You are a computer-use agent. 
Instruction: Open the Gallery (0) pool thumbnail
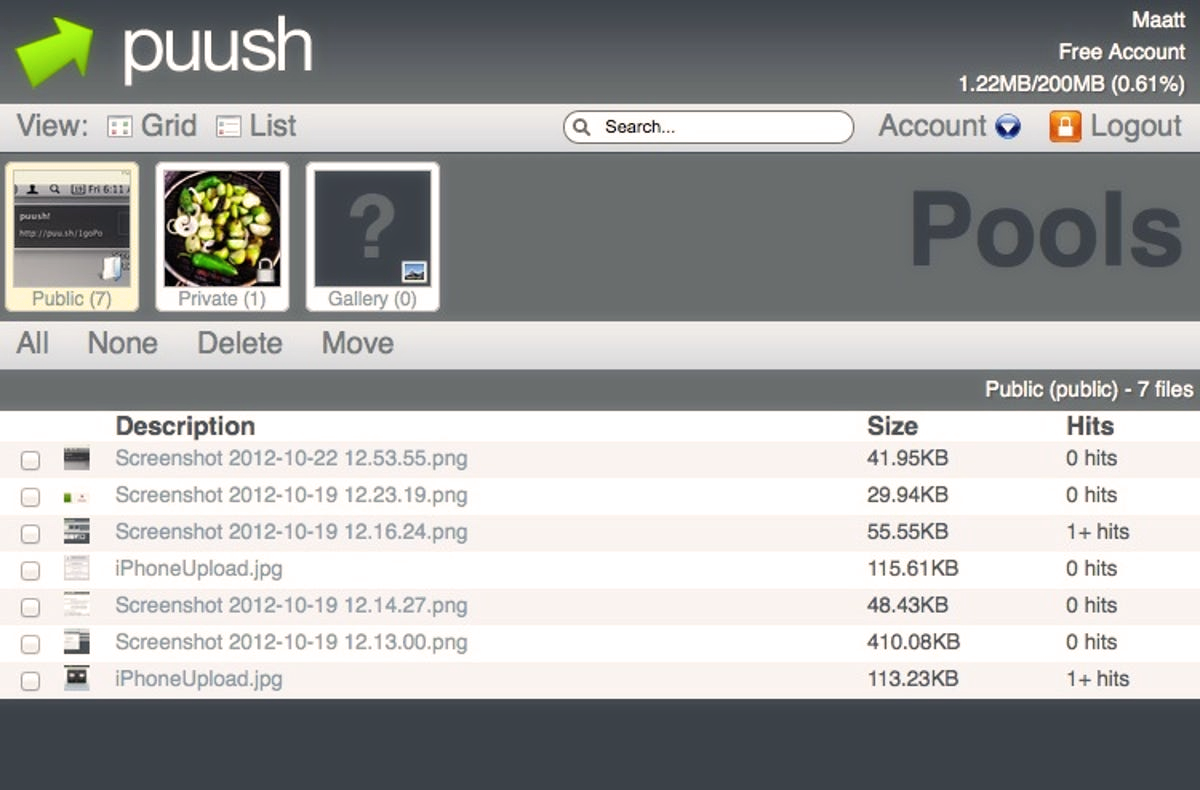372,237
